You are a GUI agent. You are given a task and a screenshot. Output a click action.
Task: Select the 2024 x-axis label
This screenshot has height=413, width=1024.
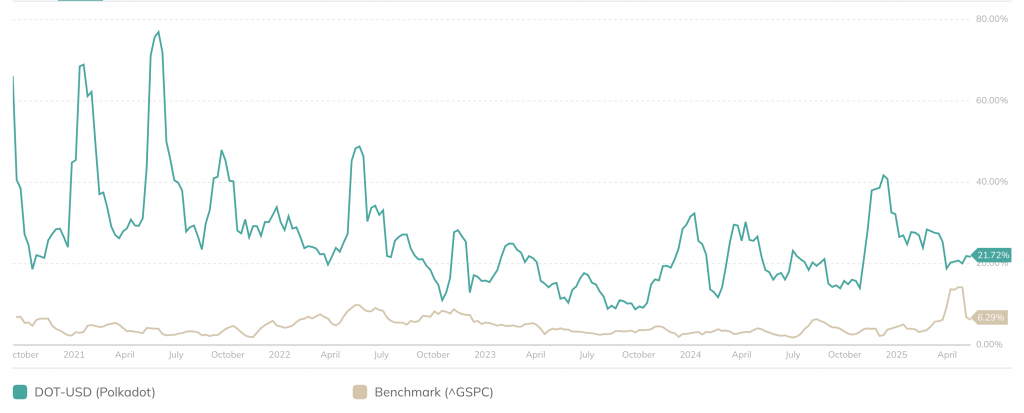click(x=690, y=354)
